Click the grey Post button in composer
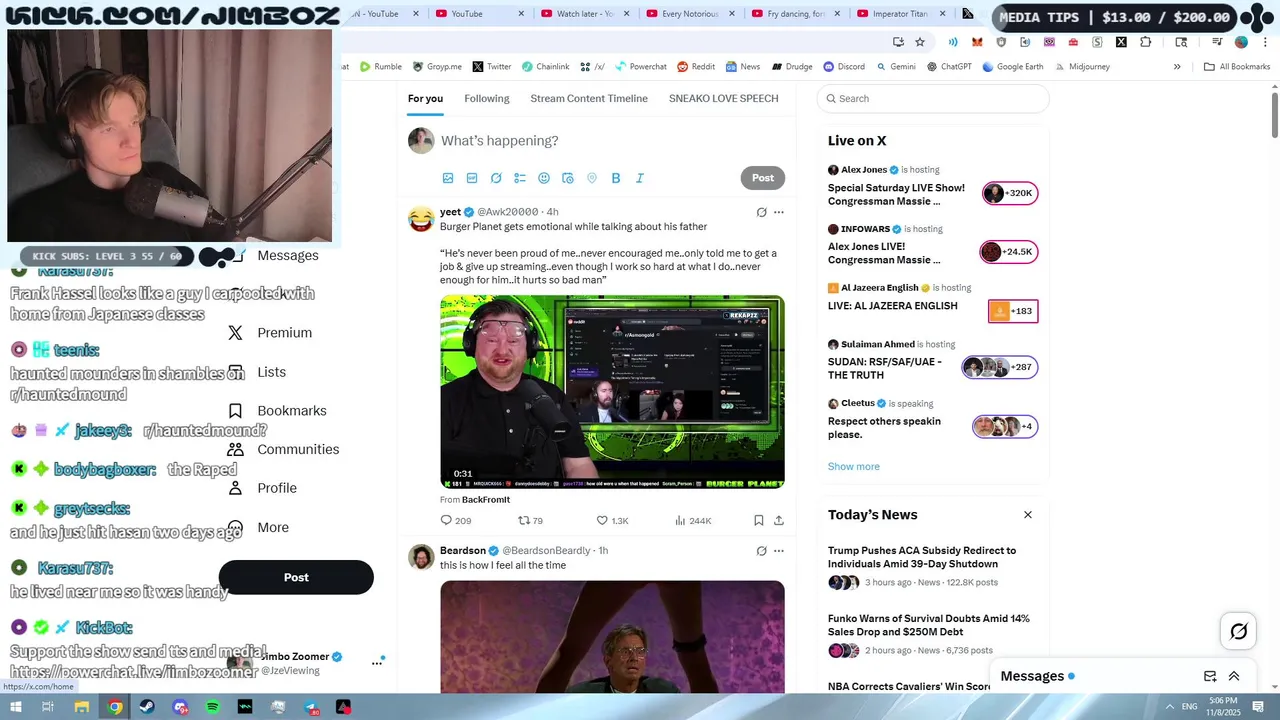The width and height of the screenshot is (1280, 720). pos(763,178)
